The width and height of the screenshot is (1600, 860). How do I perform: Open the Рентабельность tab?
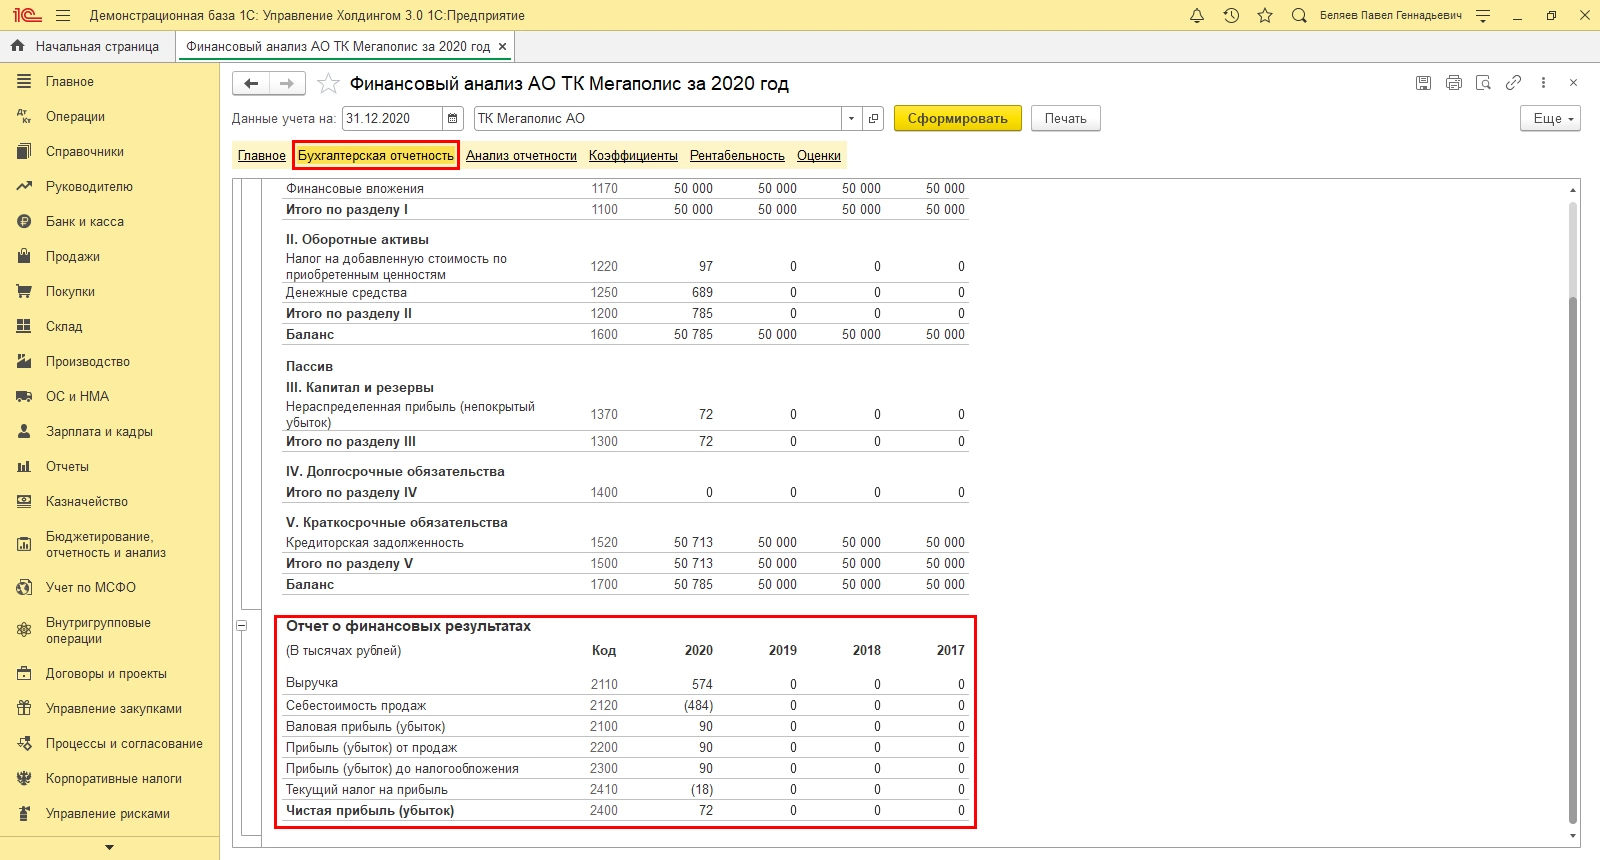pyautogui.click(x=737, y=155)
